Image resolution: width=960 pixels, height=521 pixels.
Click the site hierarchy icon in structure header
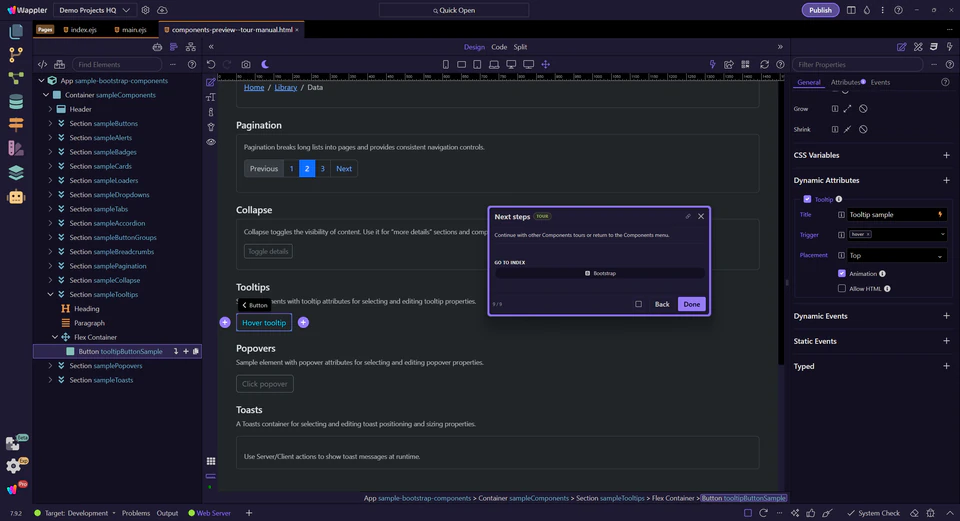[x=190, y=47]
